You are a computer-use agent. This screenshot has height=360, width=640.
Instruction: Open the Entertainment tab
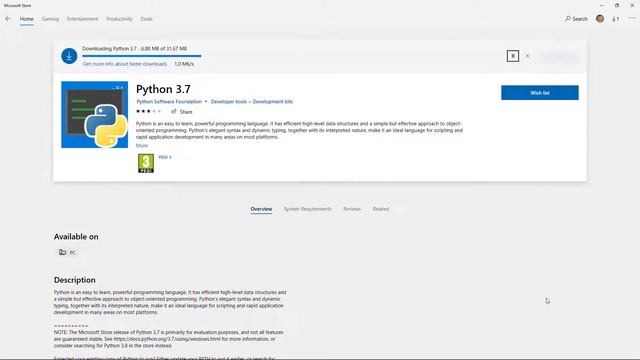tap(82, 19)
